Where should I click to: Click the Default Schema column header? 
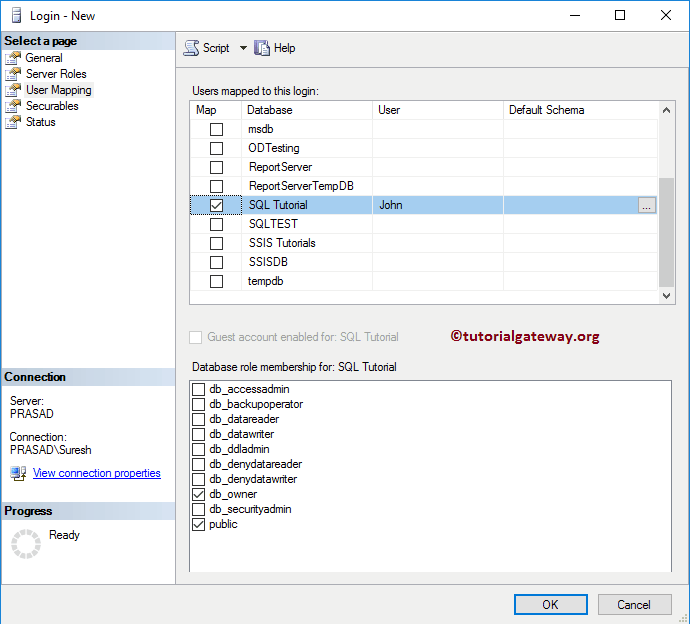click(581, 110)
